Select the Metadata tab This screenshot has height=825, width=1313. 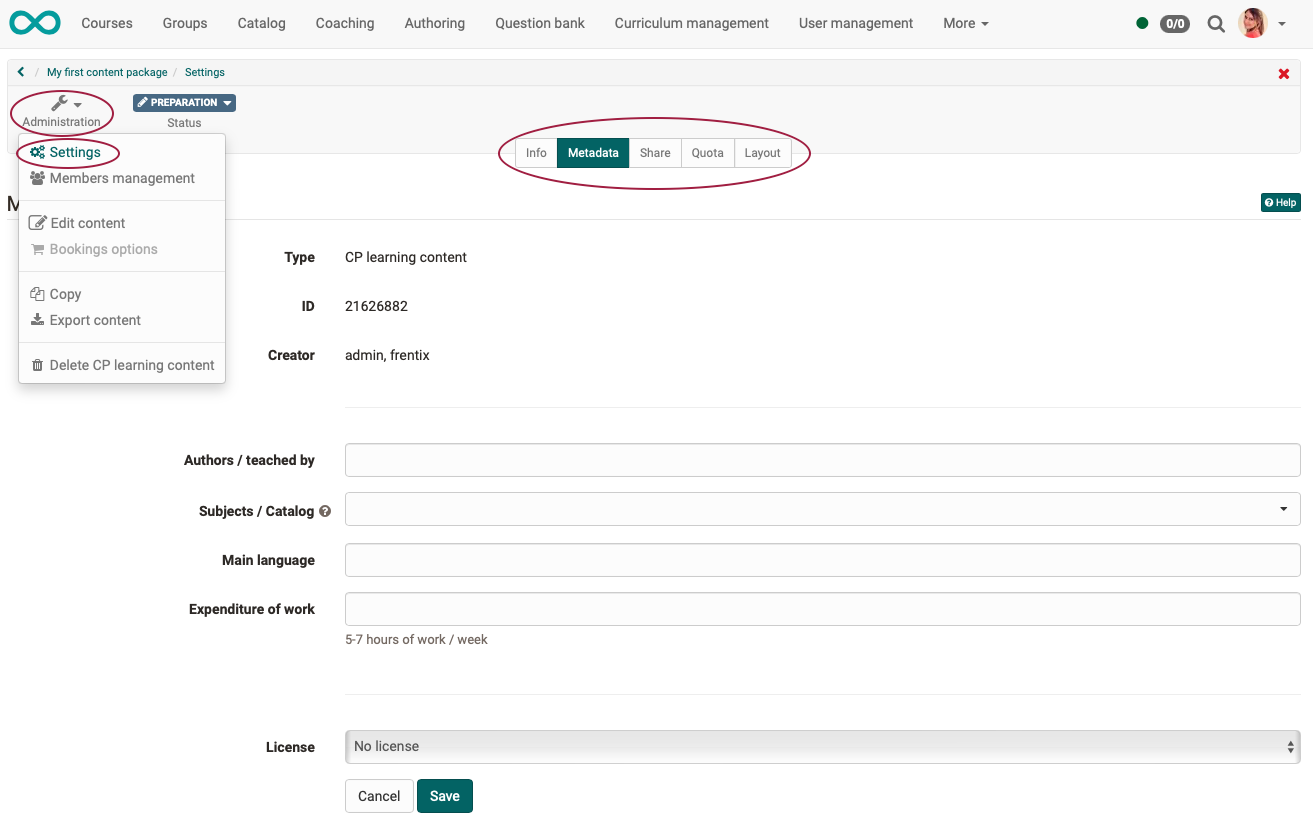tap(593, 153)
